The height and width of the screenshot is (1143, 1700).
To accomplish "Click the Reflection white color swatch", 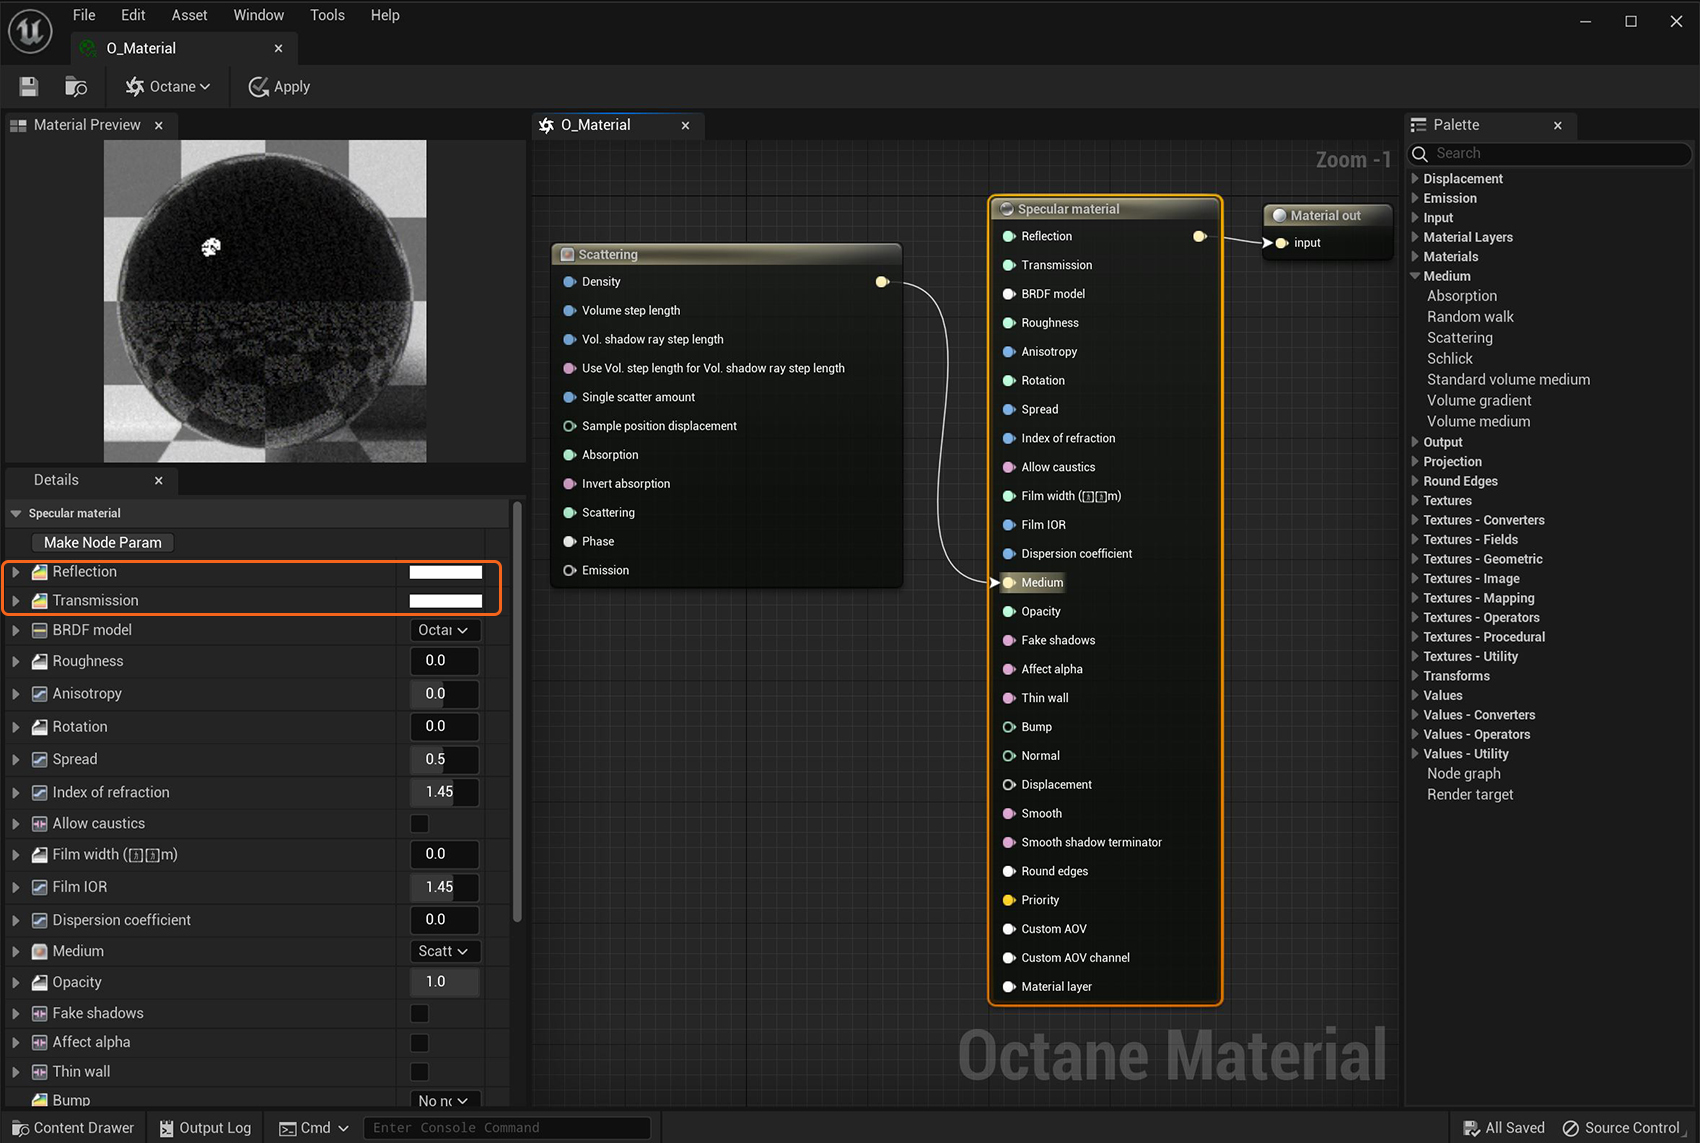I will point(446,572).
